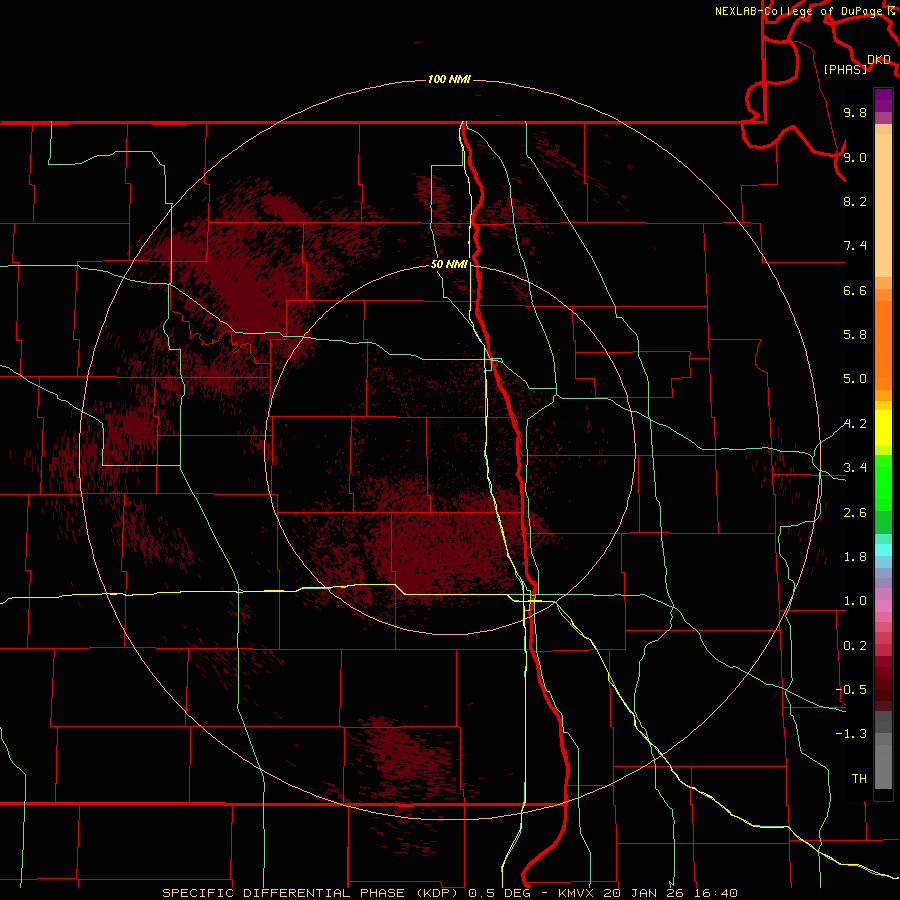Image resolution: width=900 pixels, height=900 pixels.
Task: Select the 0.2 scale value
Action: tap(855, 646)
